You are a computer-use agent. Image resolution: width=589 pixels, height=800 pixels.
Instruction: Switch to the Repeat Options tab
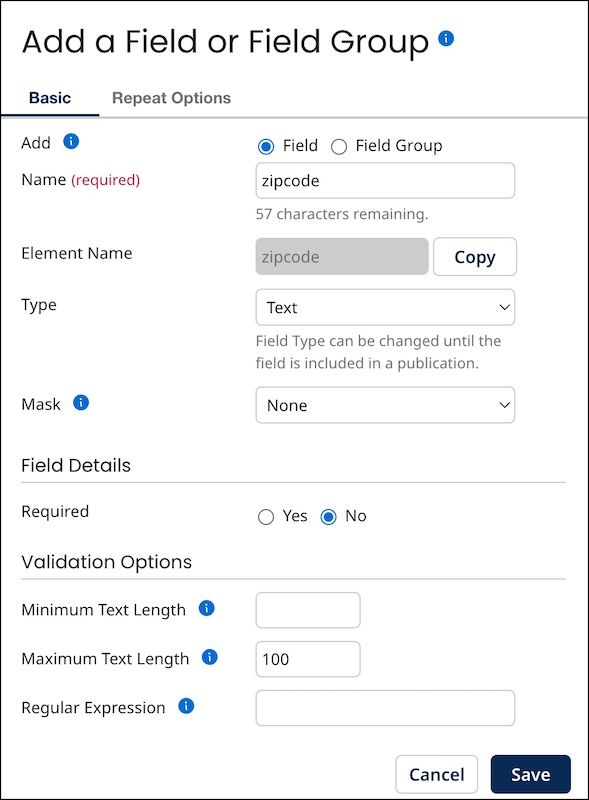tap(170, 97)
